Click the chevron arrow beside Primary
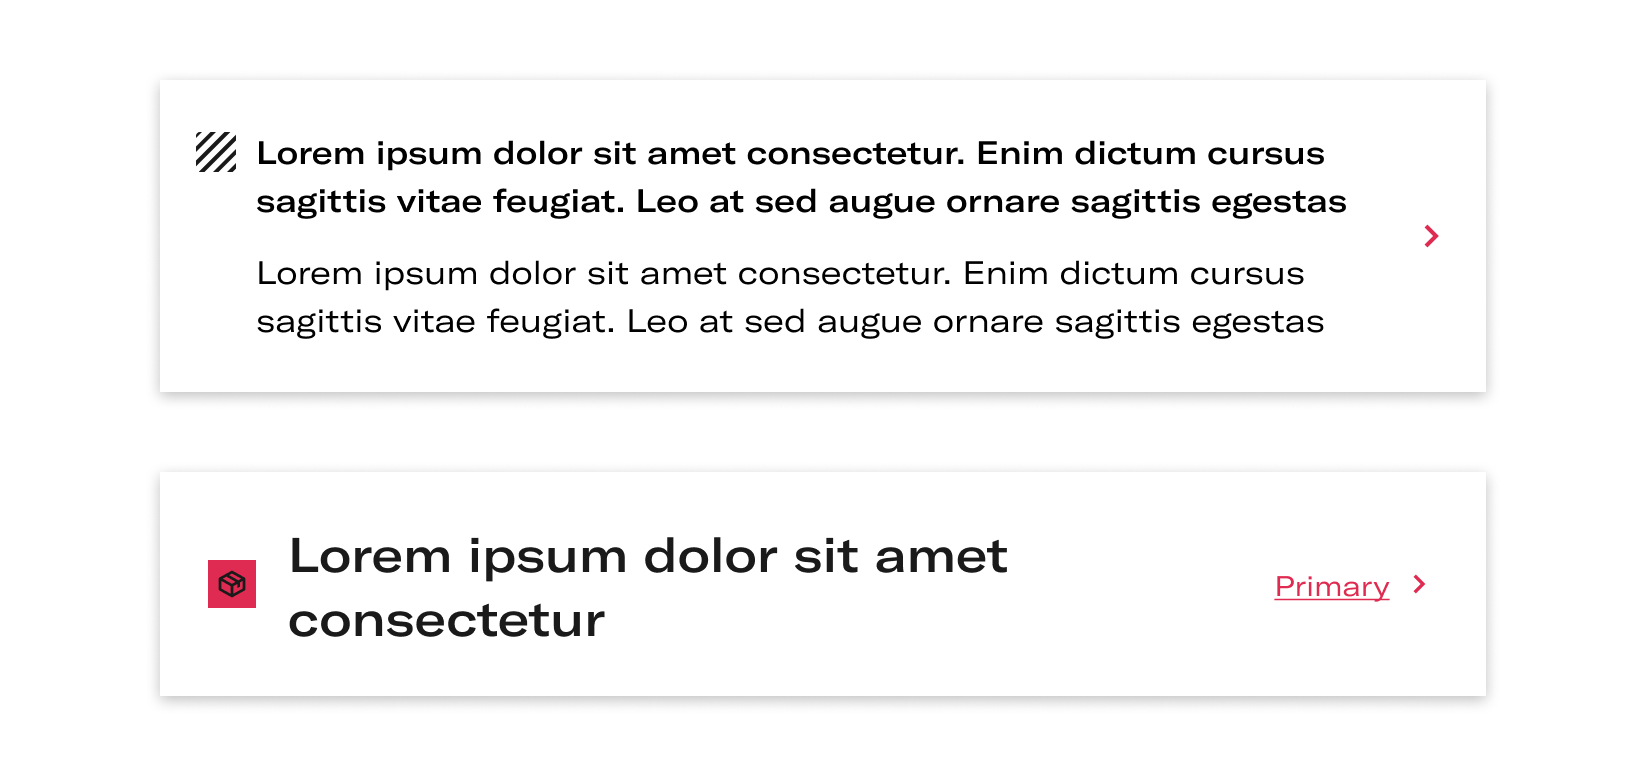Screen dimensions: 1646x776 click(x=1419, y=584)
